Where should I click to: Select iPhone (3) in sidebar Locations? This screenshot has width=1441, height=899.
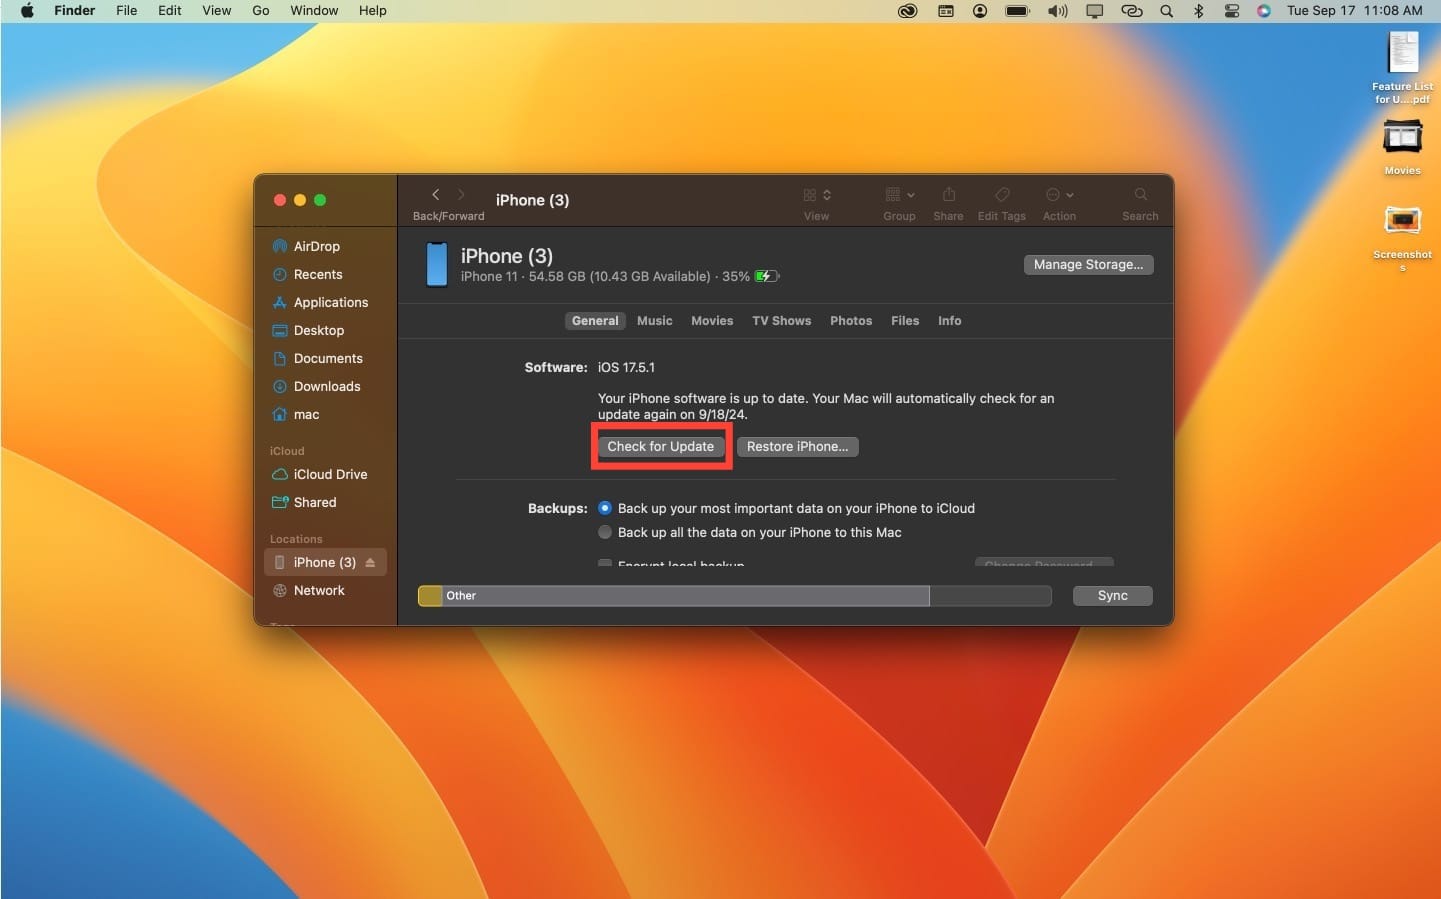pos(324,562)
